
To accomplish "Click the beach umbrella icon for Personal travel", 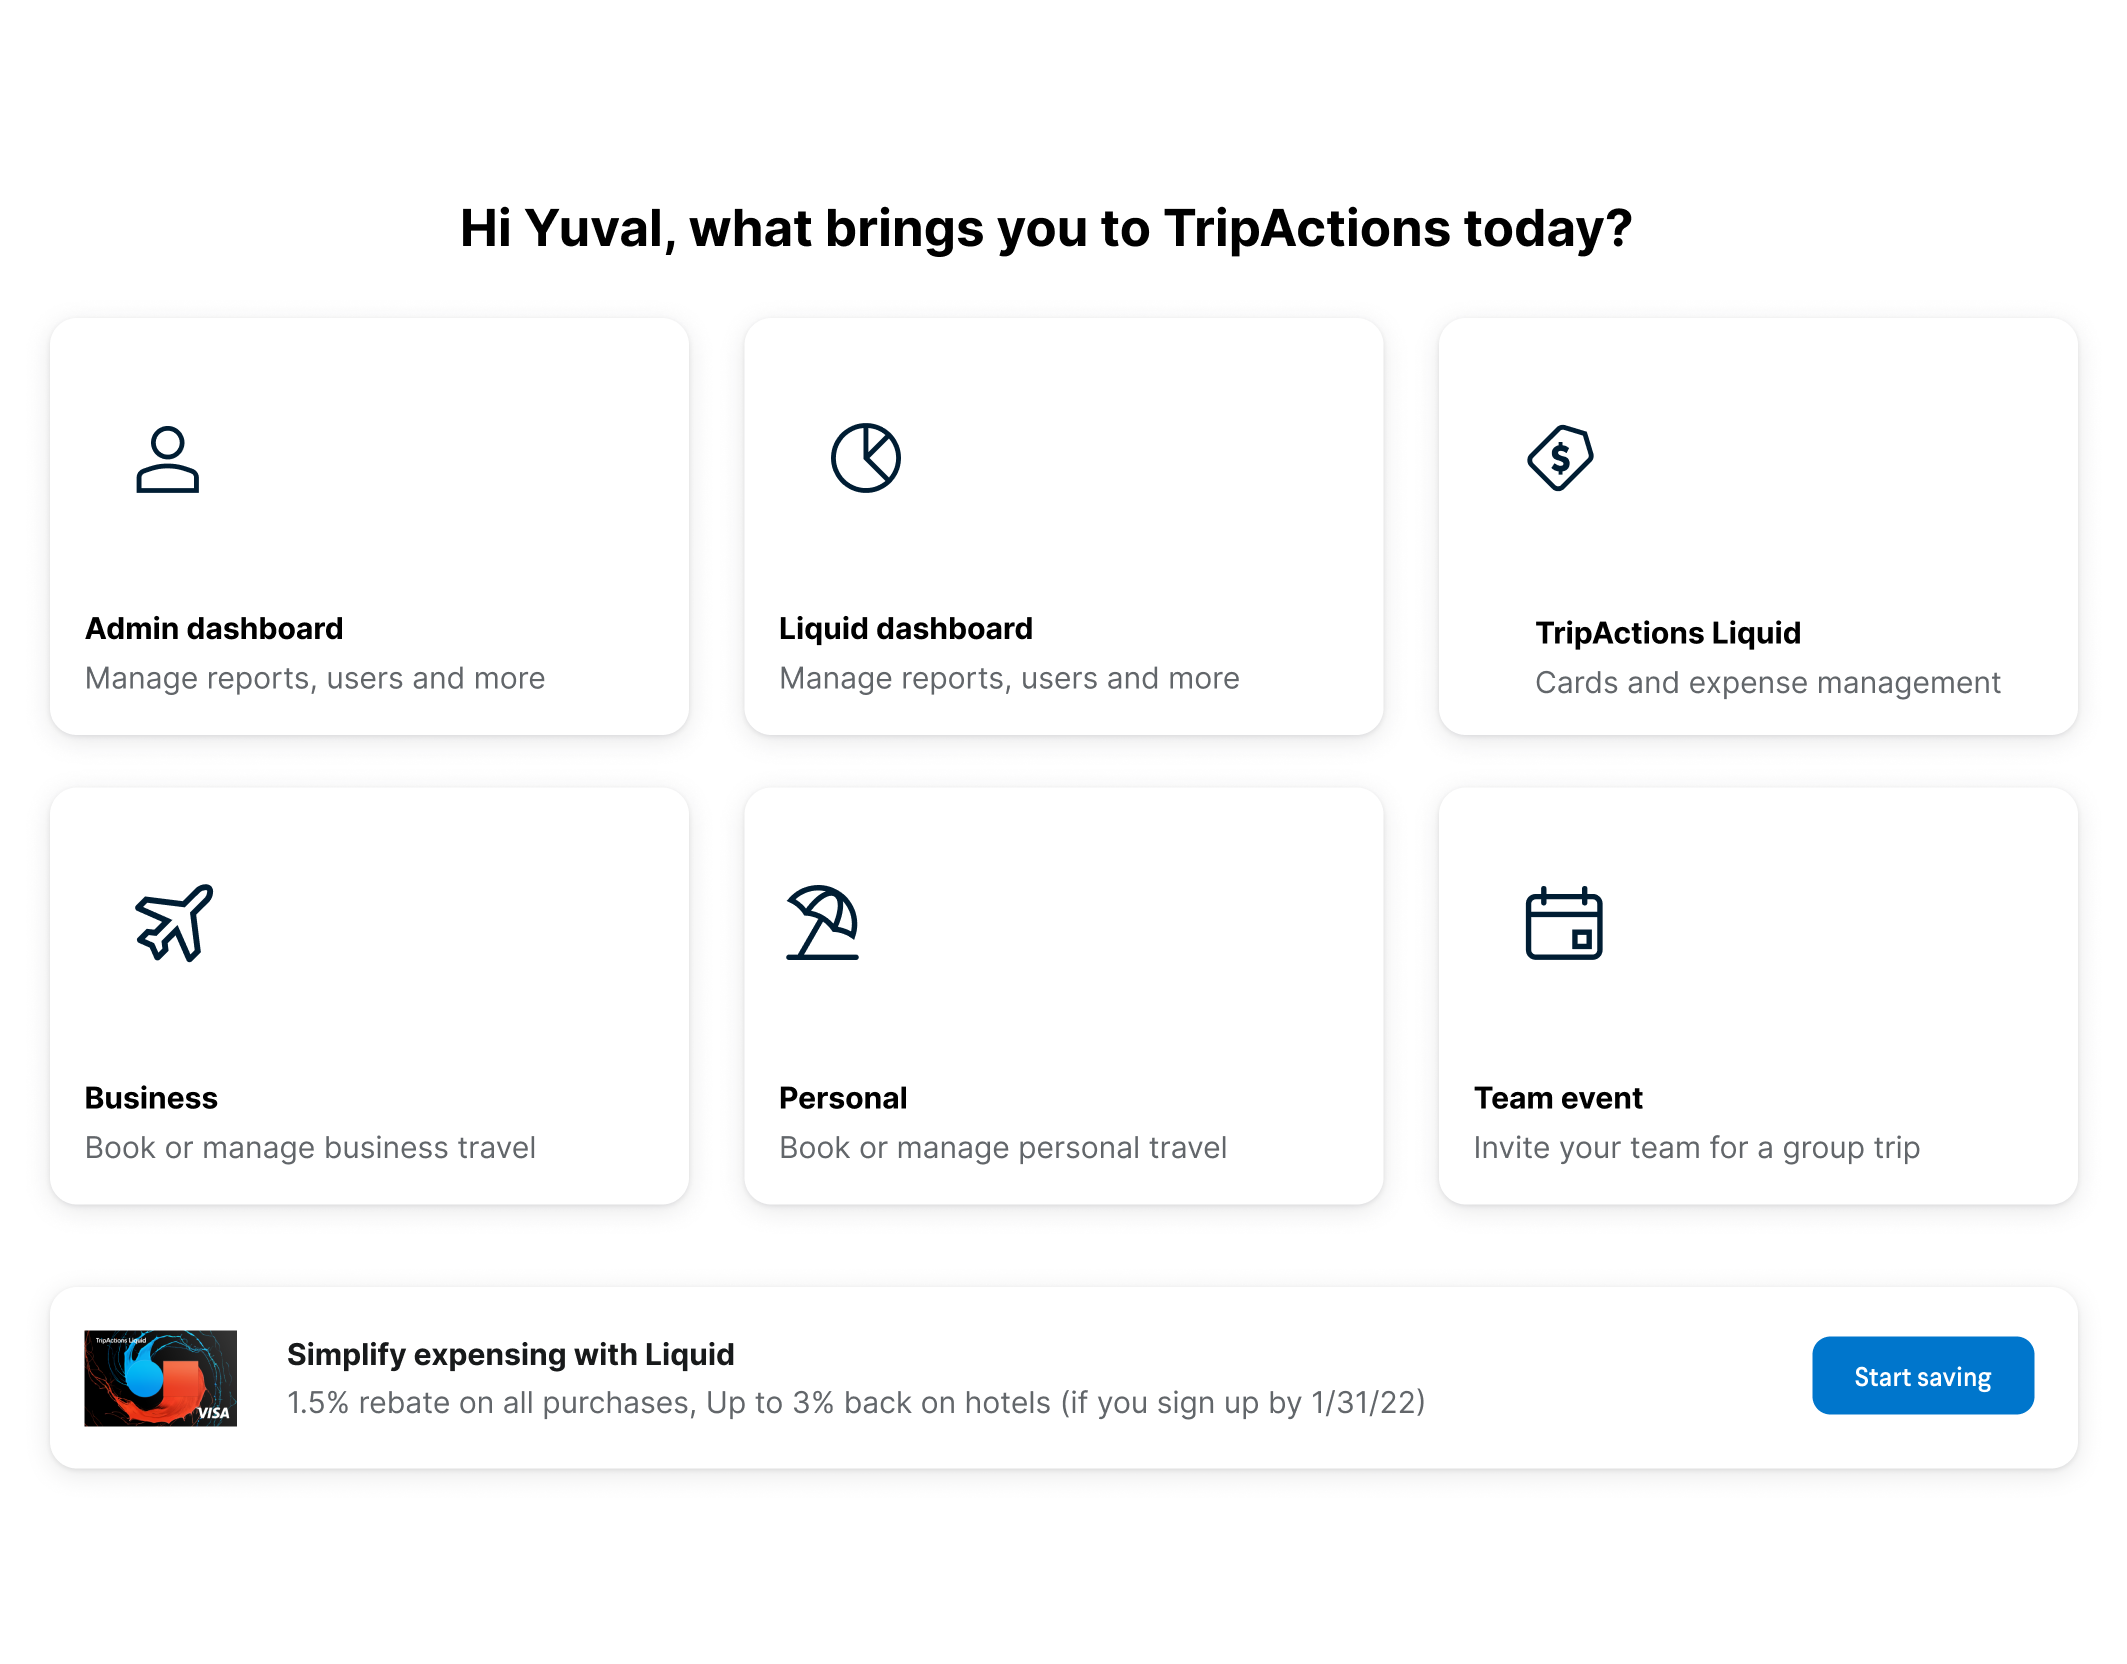I will coord(822,923).
